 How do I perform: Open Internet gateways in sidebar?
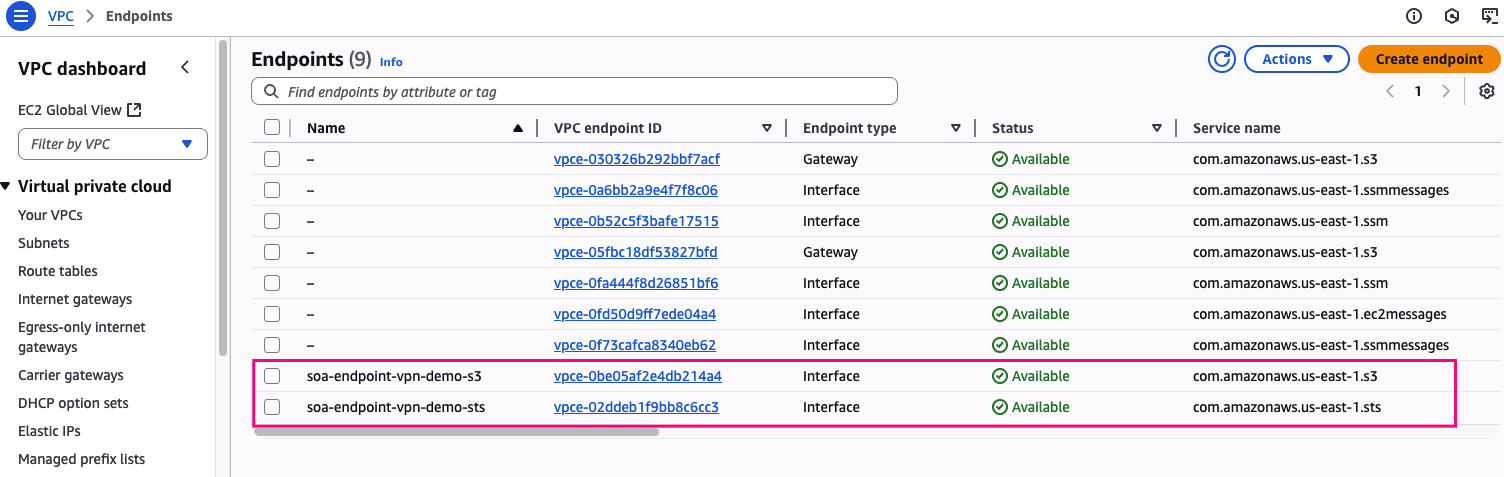coord(75,299)
